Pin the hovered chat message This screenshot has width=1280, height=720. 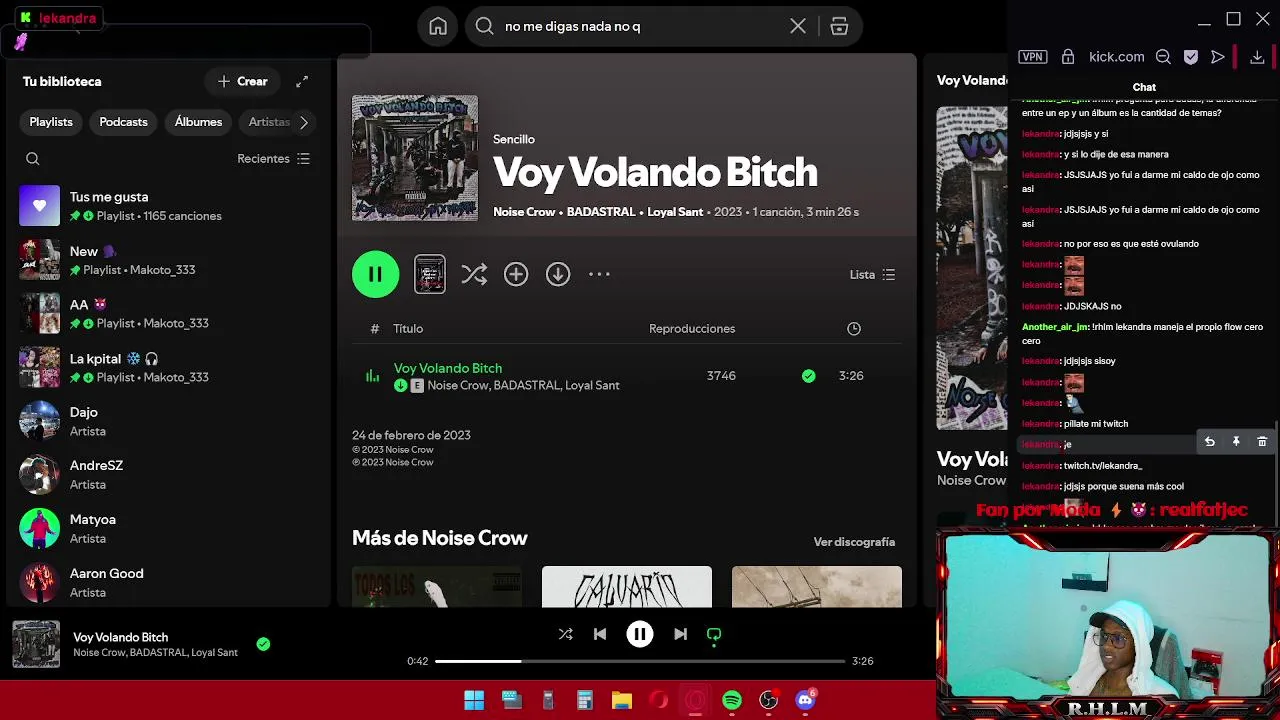click(1236, 442)
